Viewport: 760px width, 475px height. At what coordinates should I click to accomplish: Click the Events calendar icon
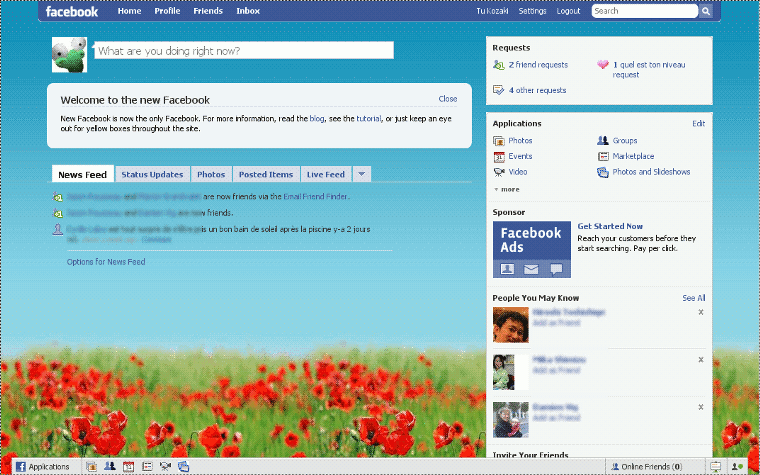click(x=499, y=157)
